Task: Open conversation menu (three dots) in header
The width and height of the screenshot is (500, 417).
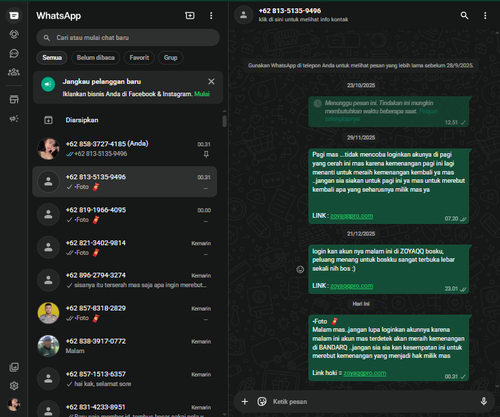Action: tap(485, 15)
